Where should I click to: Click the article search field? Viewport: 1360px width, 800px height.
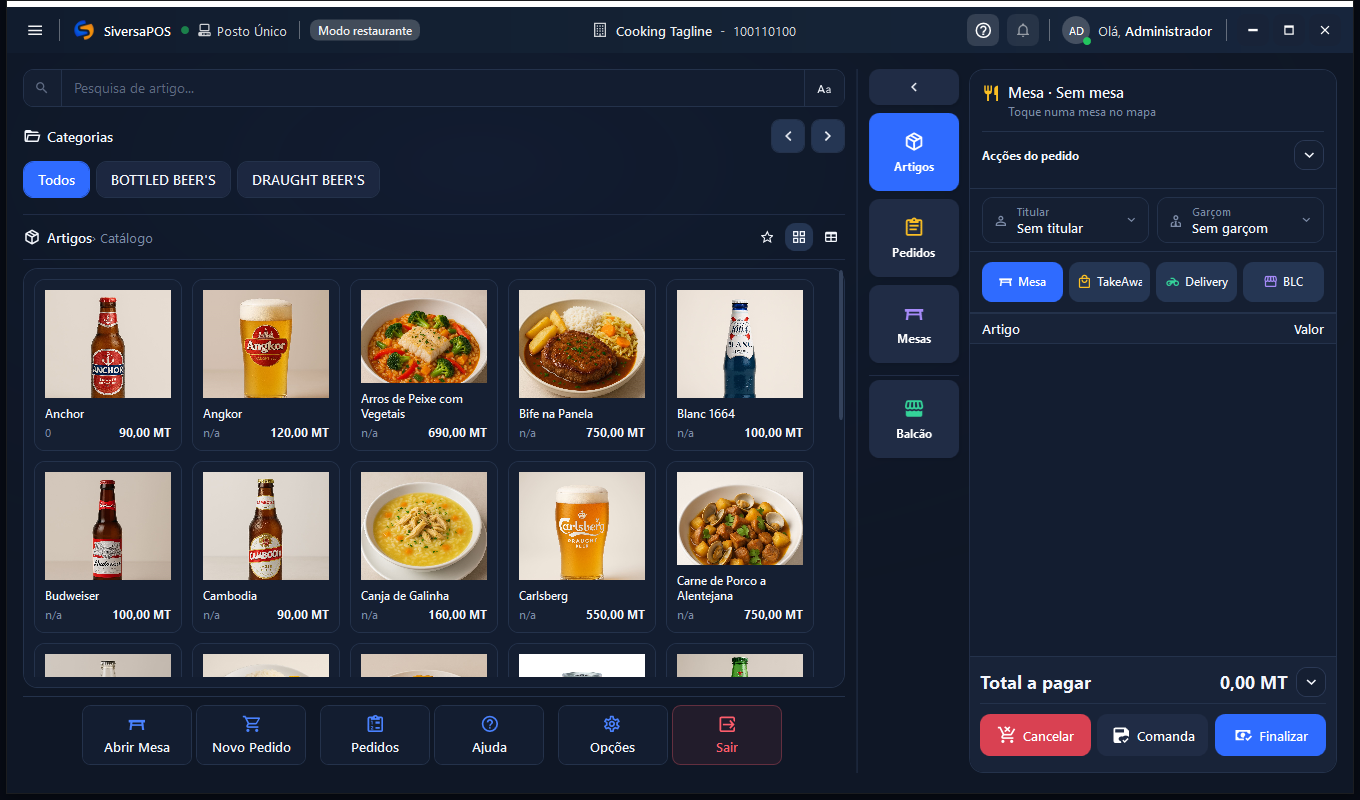(x=433, y=88)
